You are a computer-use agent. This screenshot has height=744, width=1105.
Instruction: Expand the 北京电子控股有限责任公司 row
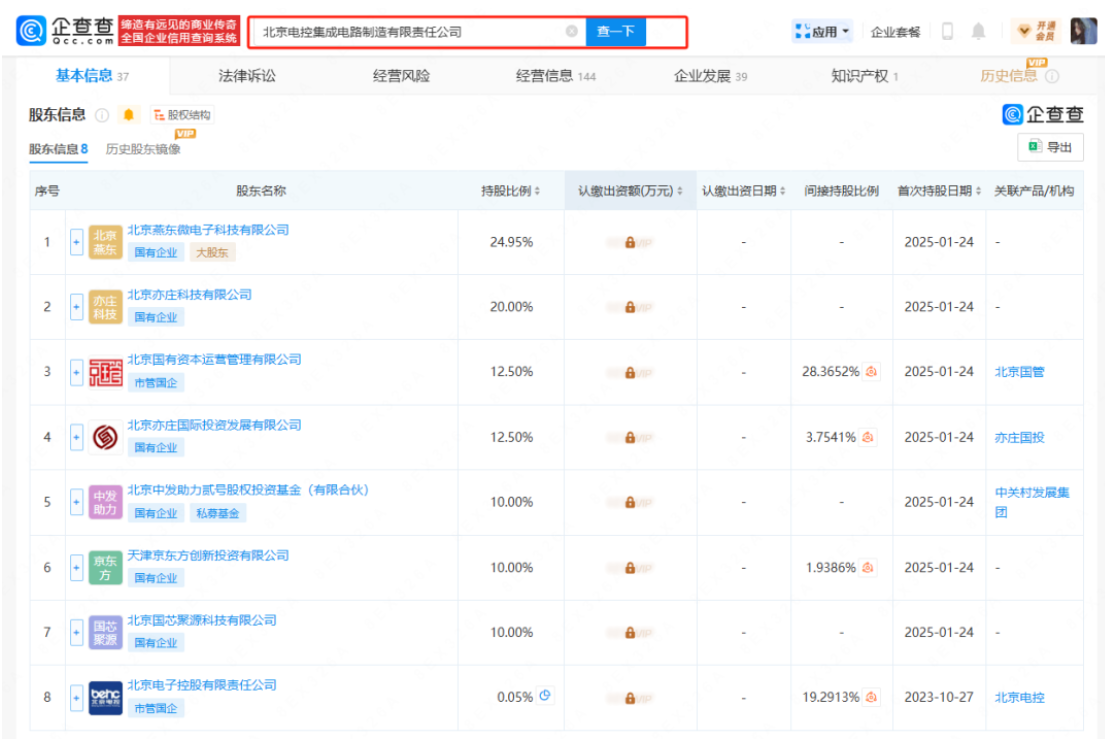(x=76, y=698)
